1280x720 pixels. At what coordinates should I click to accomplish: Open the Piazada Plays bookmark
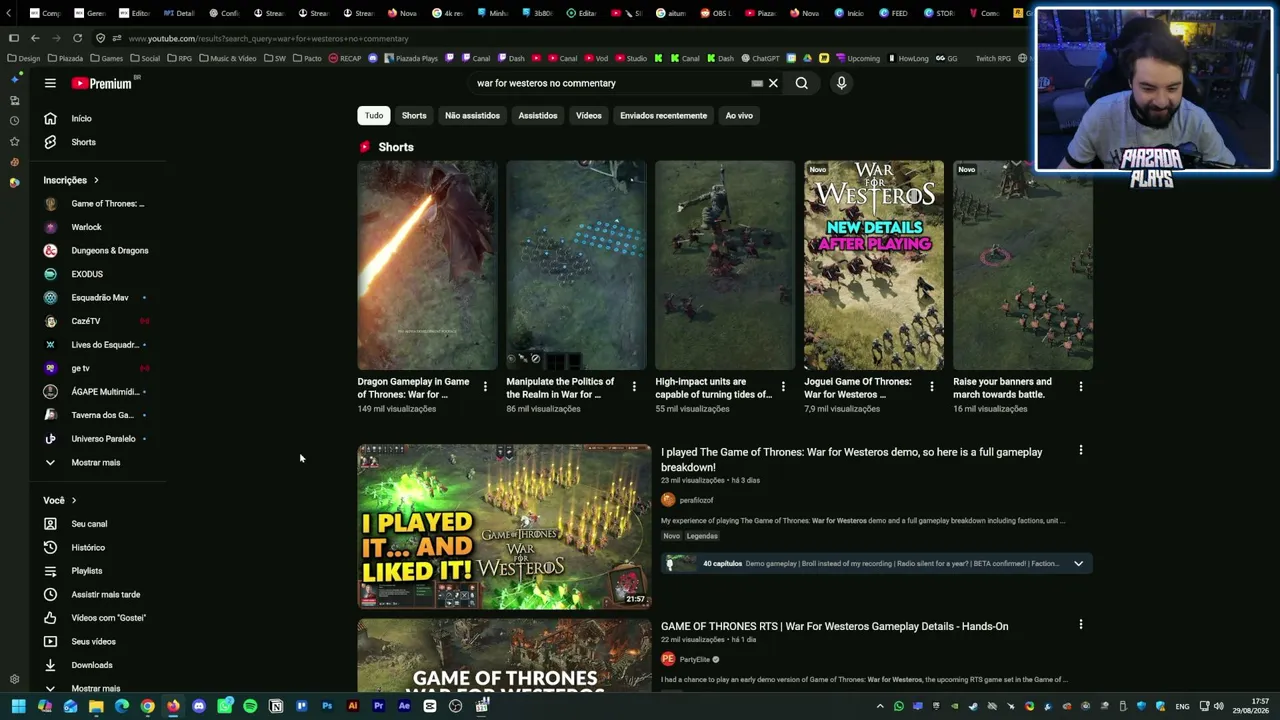(410, 58)
